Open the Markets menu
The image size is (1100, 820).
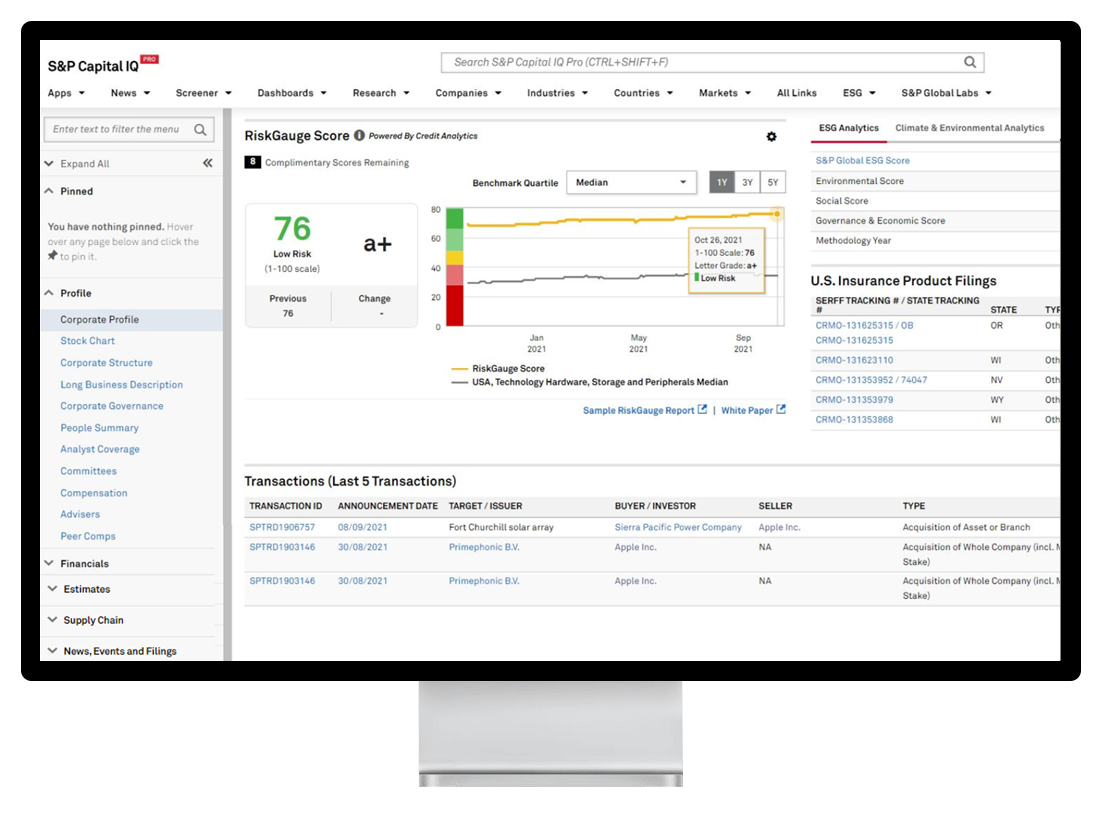[725, 93]
